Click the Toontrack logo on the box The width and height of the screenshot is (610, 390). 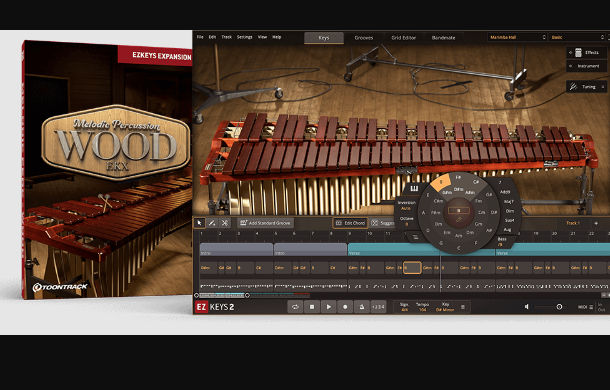click(60, 287)
